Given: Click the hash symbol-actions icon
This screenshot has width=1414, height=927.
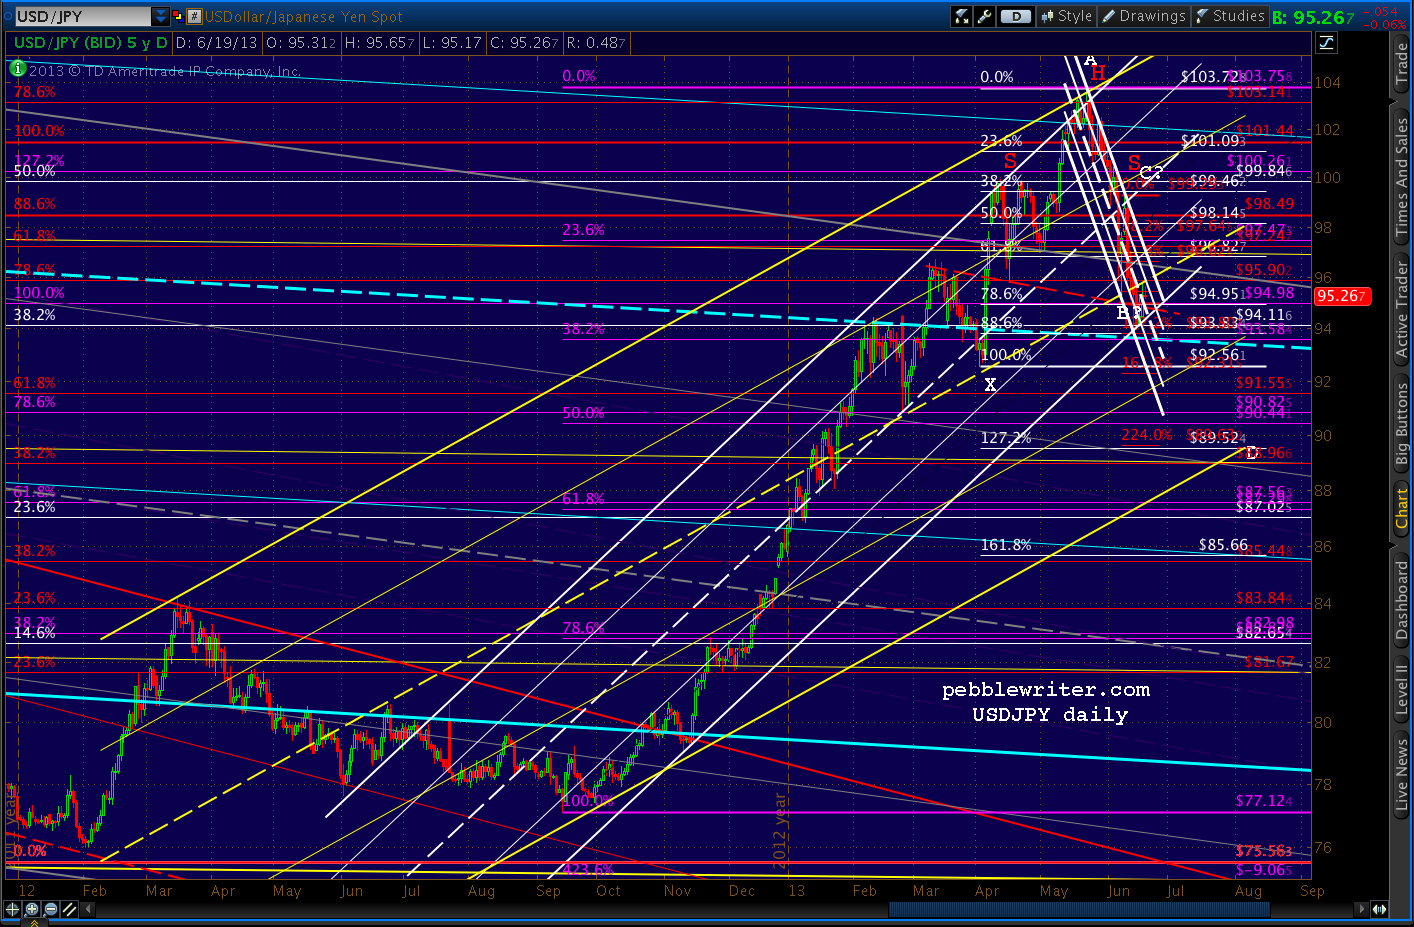Looking at the screenshot, I should pyautogui.click(x=194, y=16).
